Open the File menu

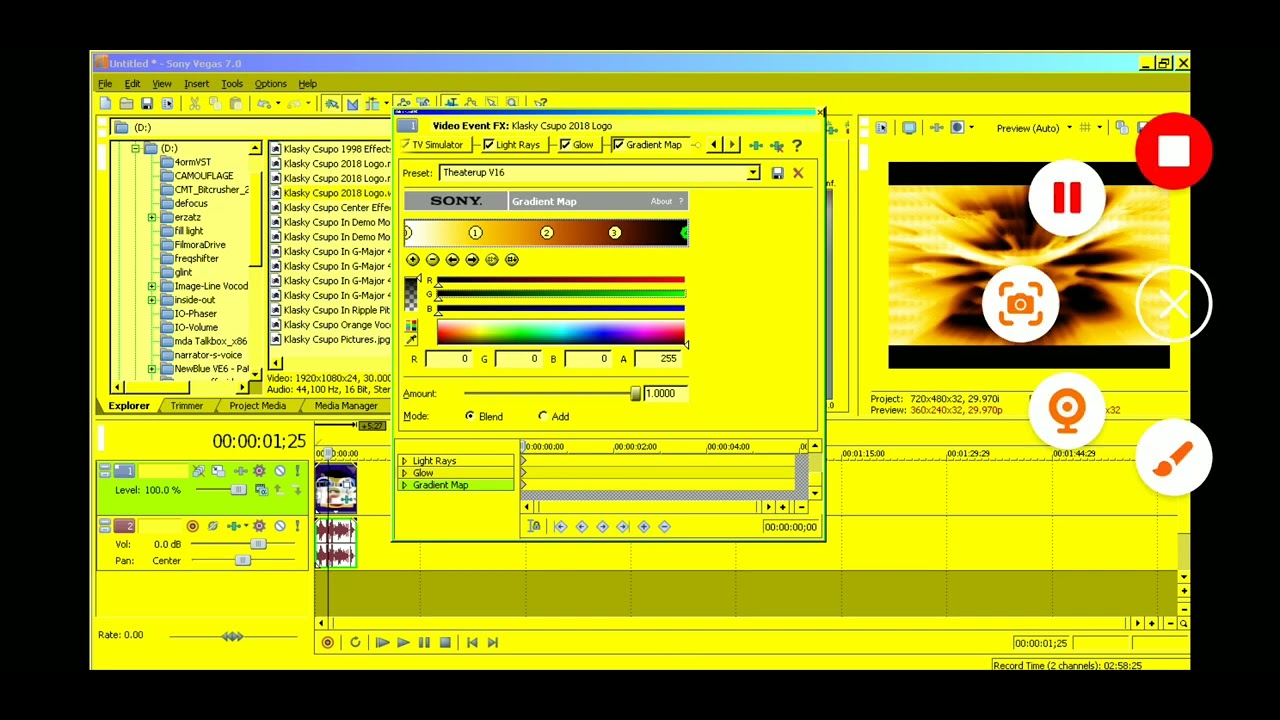coord(105,84)
